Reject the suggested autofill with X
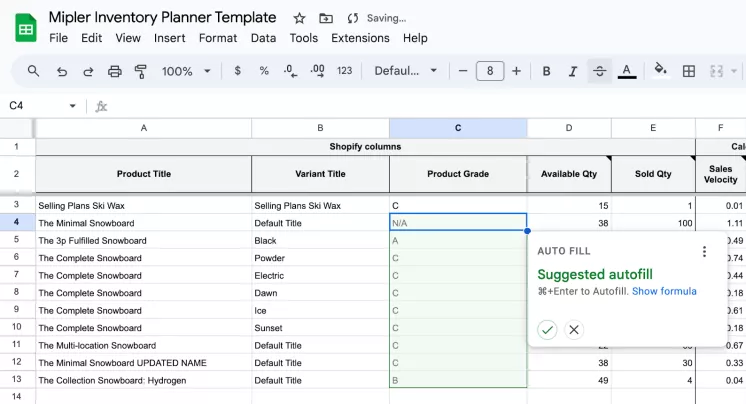Viewport: 746px width, 404px height. point(574,330)
